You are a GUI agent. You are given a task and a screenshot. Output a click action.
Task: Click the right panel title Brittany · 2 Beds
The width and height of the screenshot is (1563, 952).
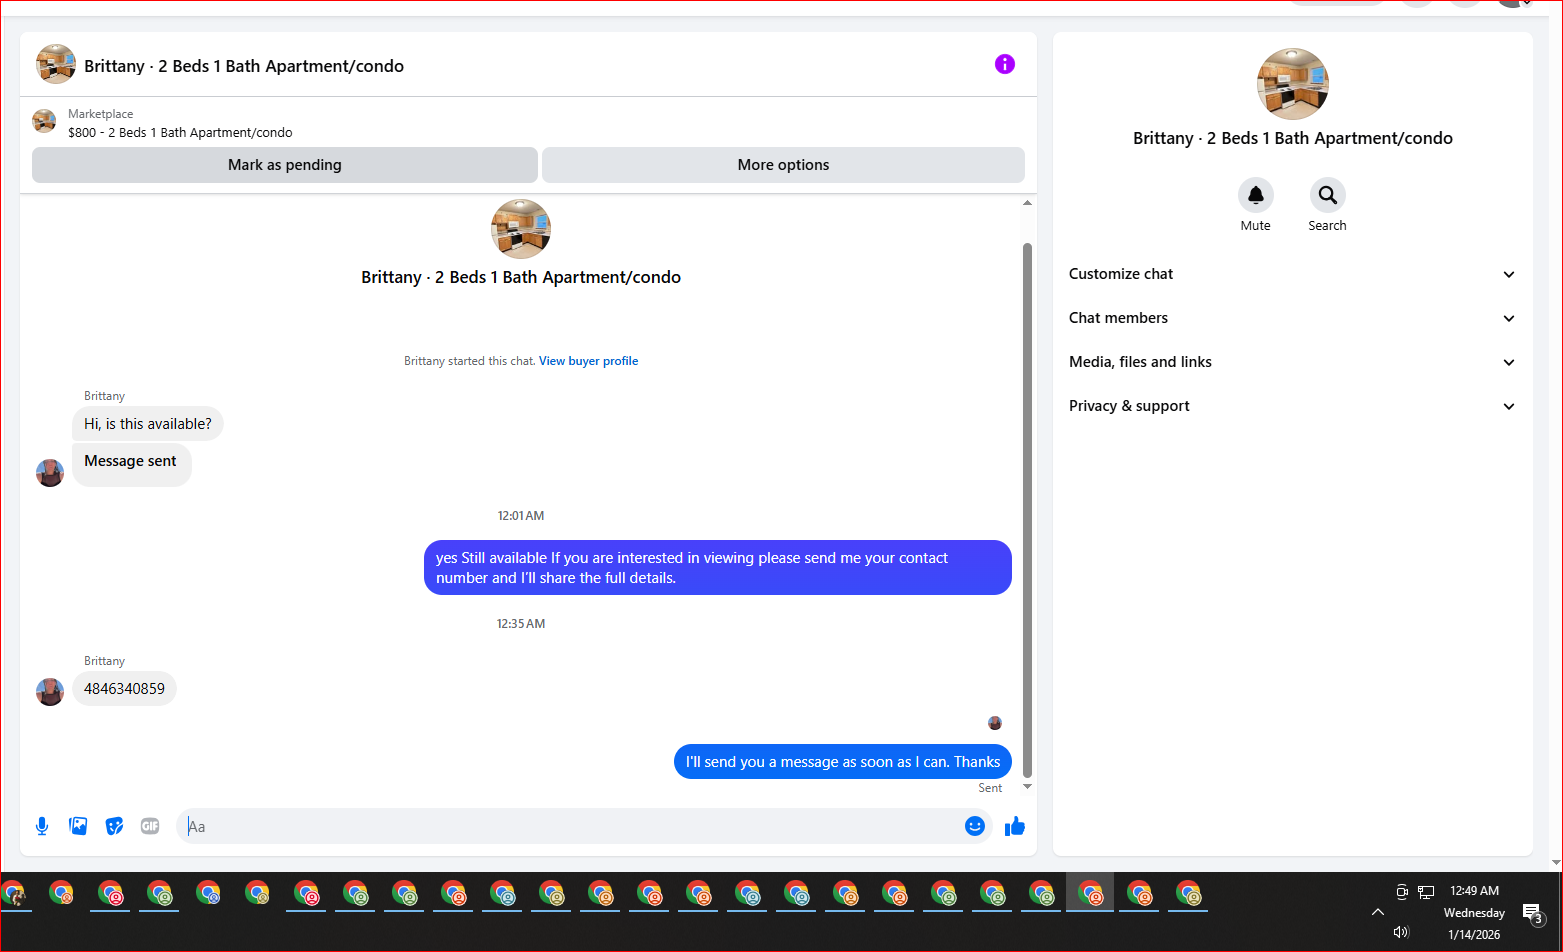click(x=1293, y=138)
